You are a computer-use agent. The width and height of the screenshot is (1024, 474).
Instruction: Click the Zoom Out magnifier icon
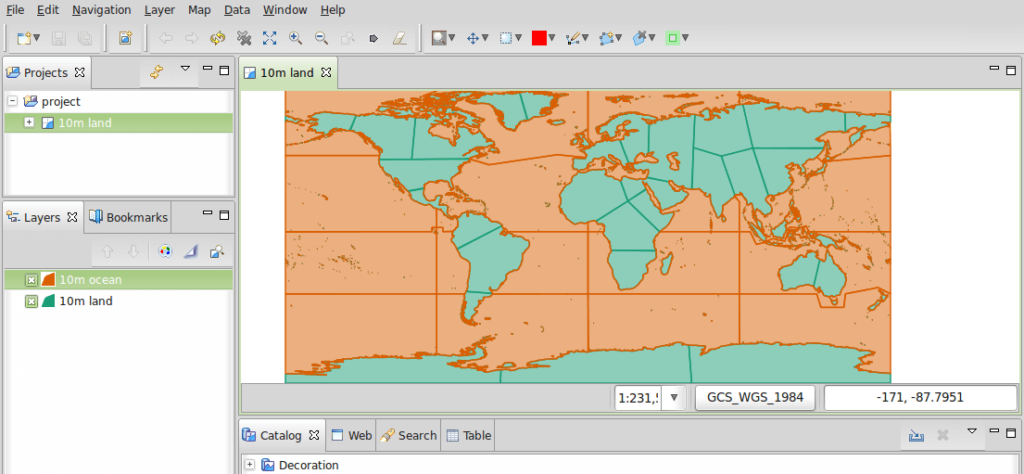point(321,38)
